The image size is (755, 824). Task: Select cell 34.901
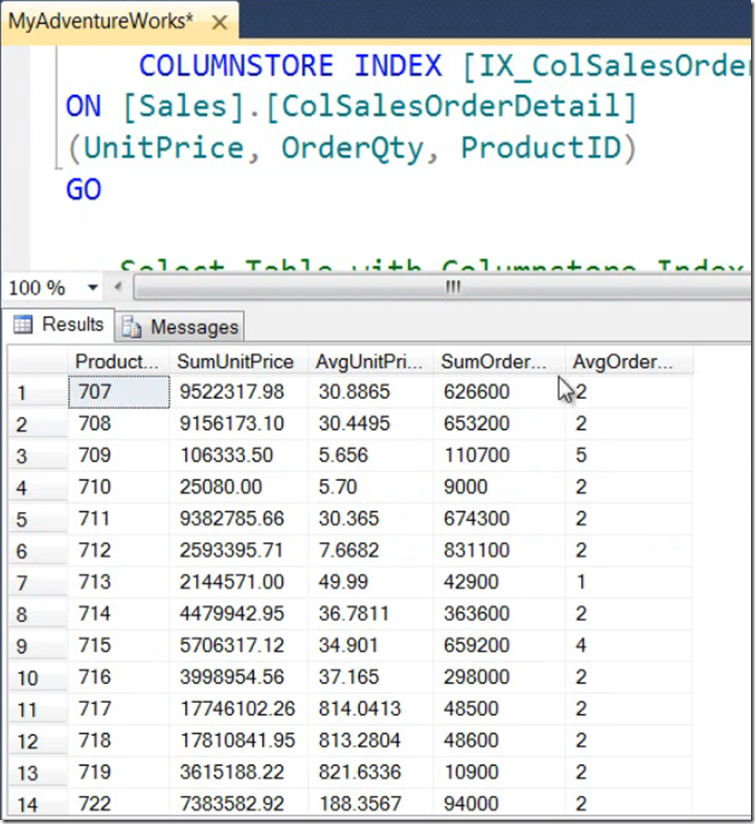[371, 645]
